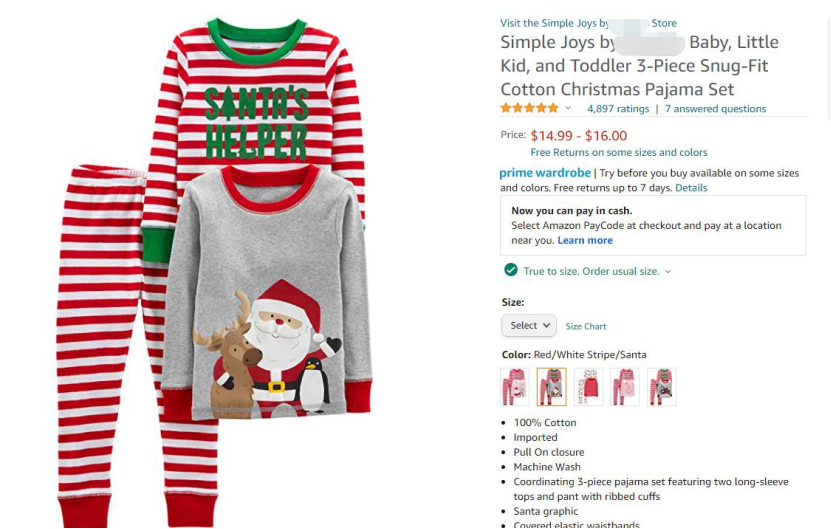Click the green True to size checkmark
Image resolution: width=831 pixels, height=529 pixels.
point(511,270)
